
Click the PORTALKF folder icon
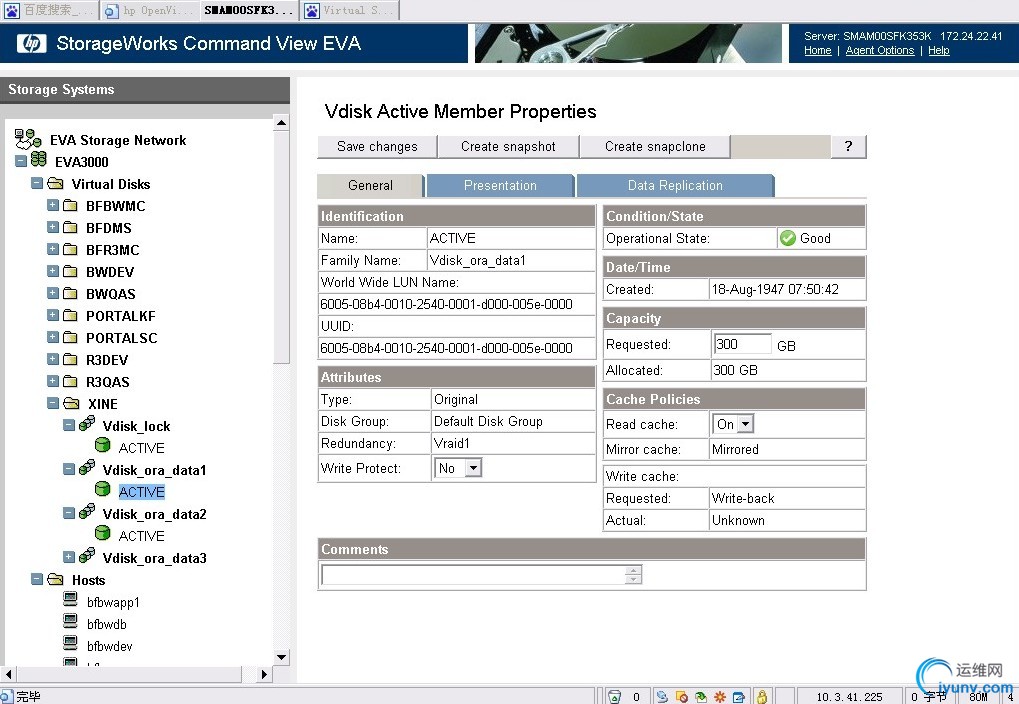[x=70, y=315]
